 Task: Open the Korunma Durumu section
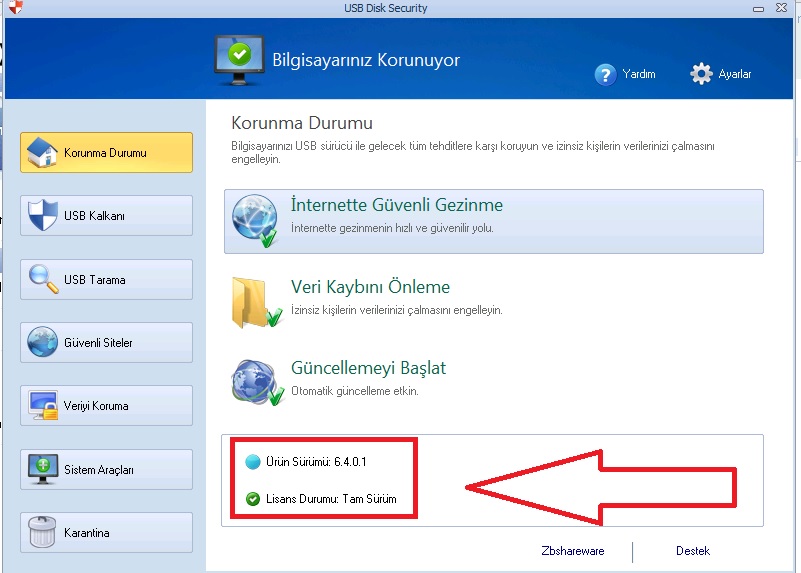[x=106, y=153]
